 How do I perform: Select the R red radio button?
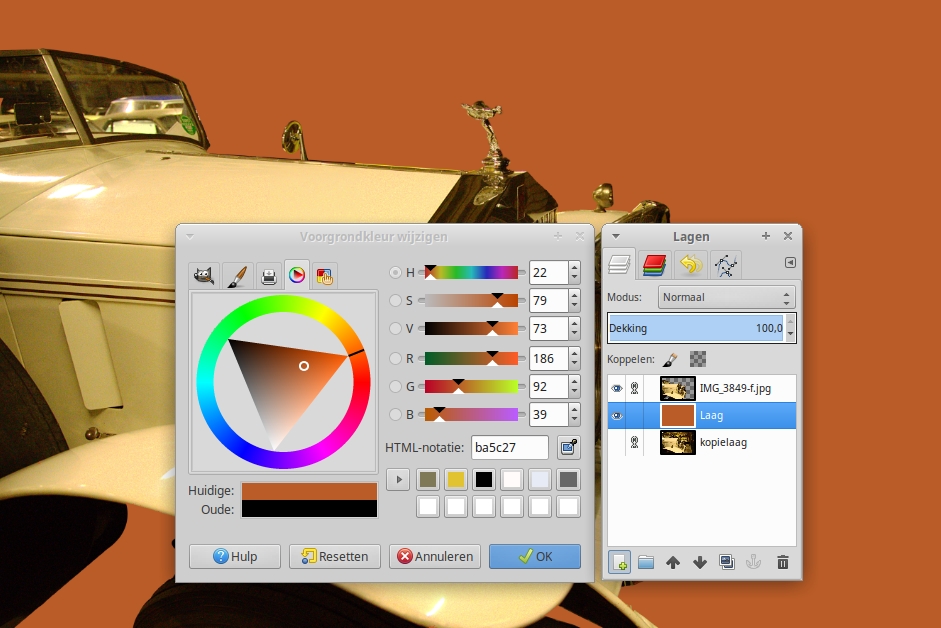click(395, 358)
